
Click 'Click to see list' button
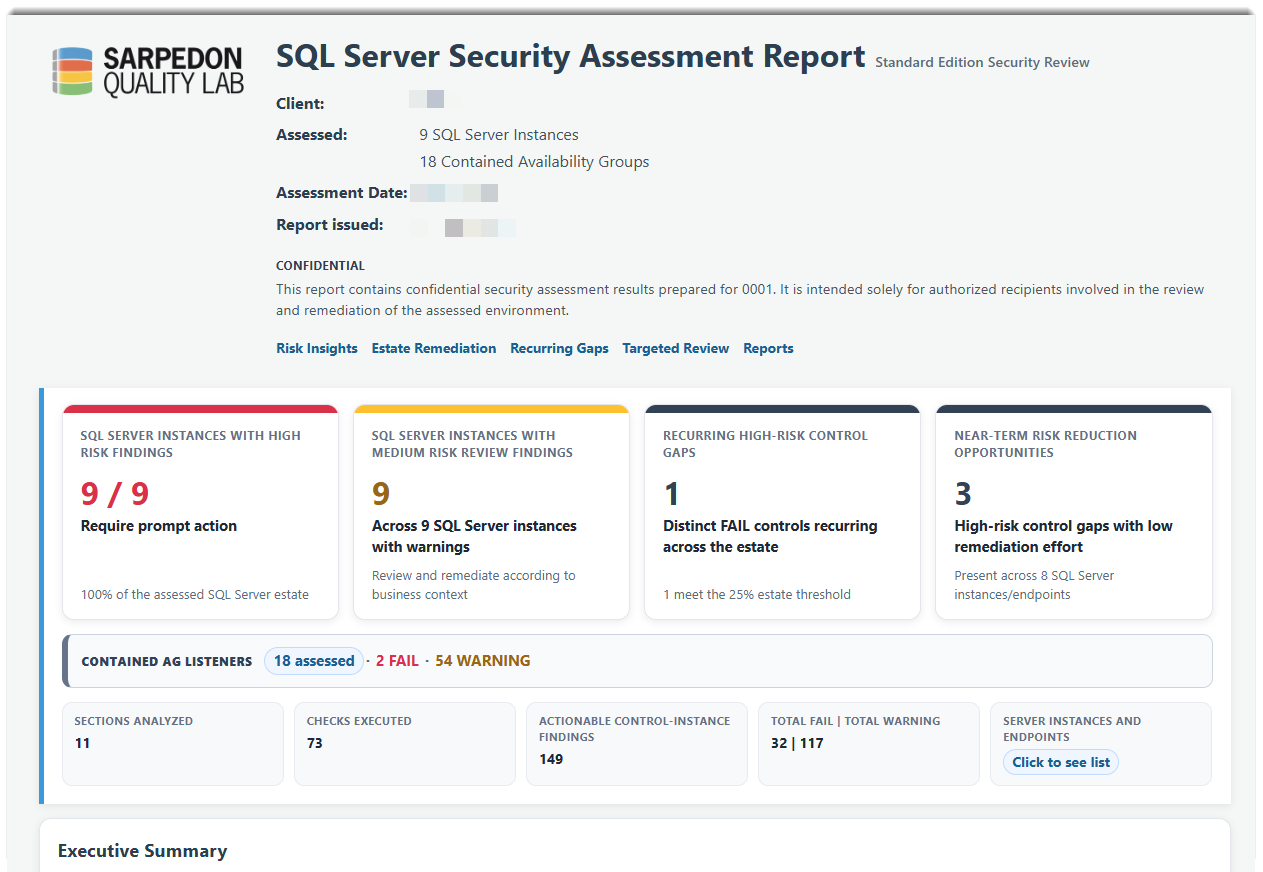[1061, 762]
